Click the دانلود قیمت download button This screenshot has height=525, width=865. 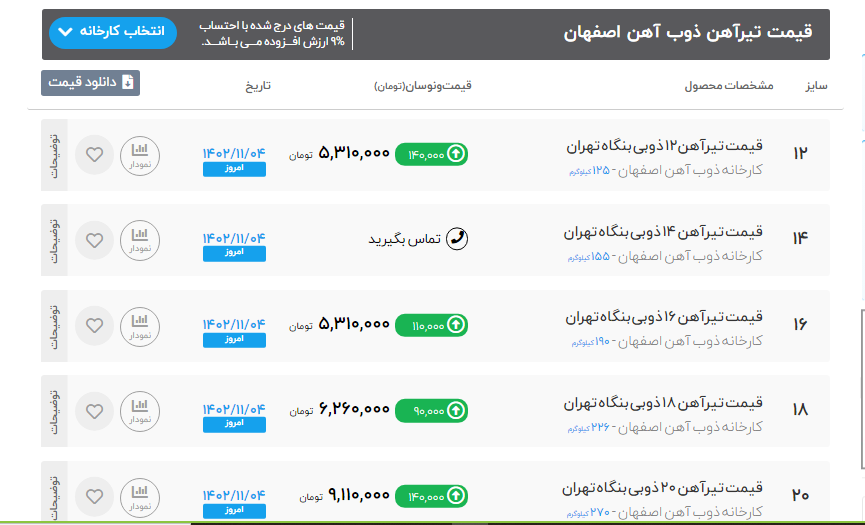91,83
